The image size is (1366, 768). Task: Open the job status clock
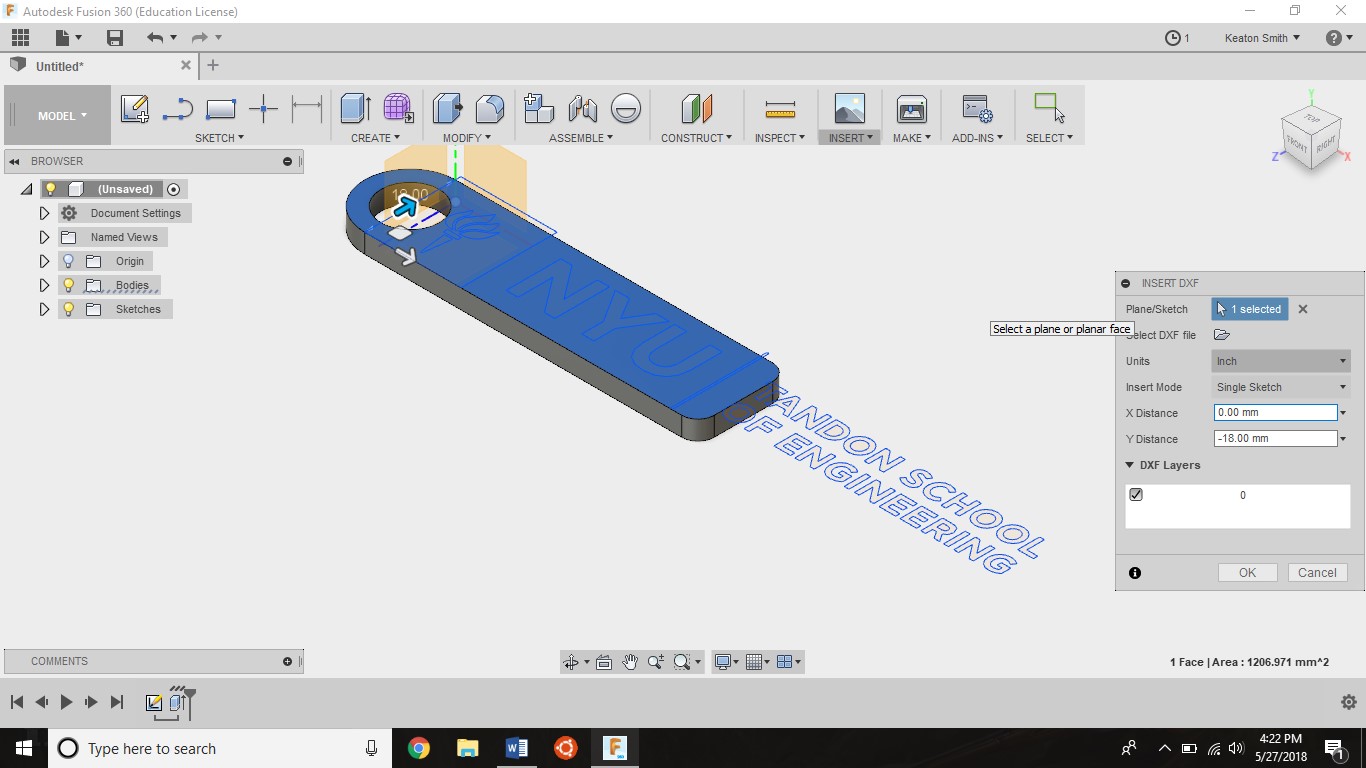pos(1173,38)
